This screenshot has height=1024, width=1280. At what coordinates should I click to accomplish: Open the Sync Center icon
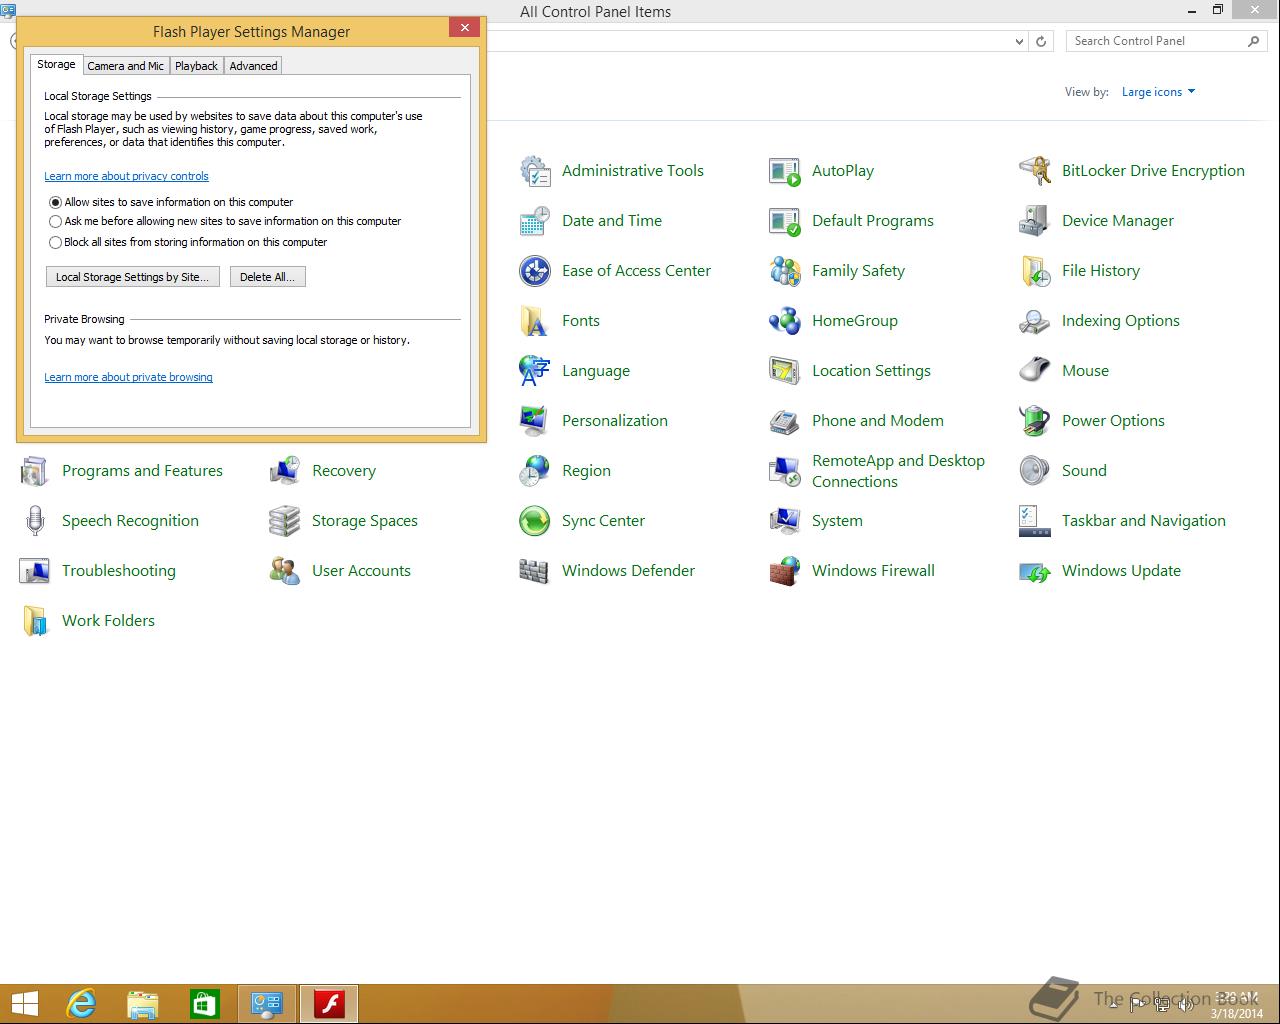click(535, 521)
